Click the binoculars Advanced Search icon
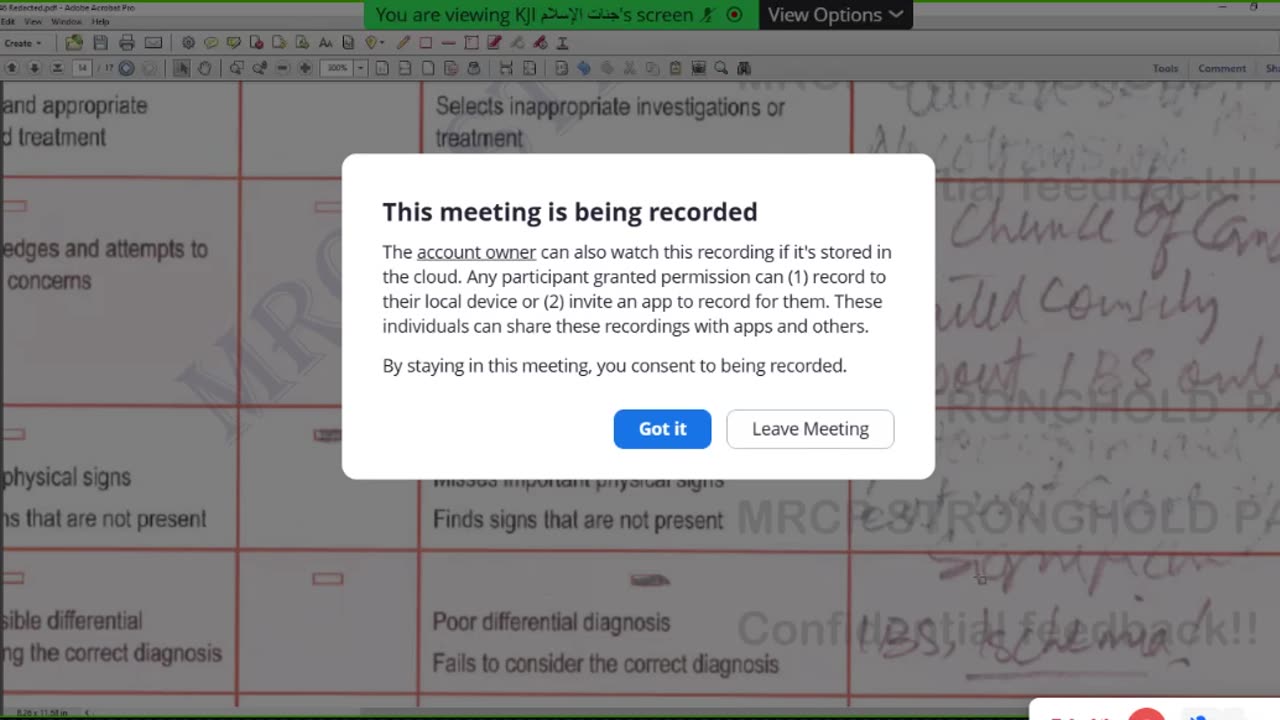1280x720 pixels. click(744, 68)
